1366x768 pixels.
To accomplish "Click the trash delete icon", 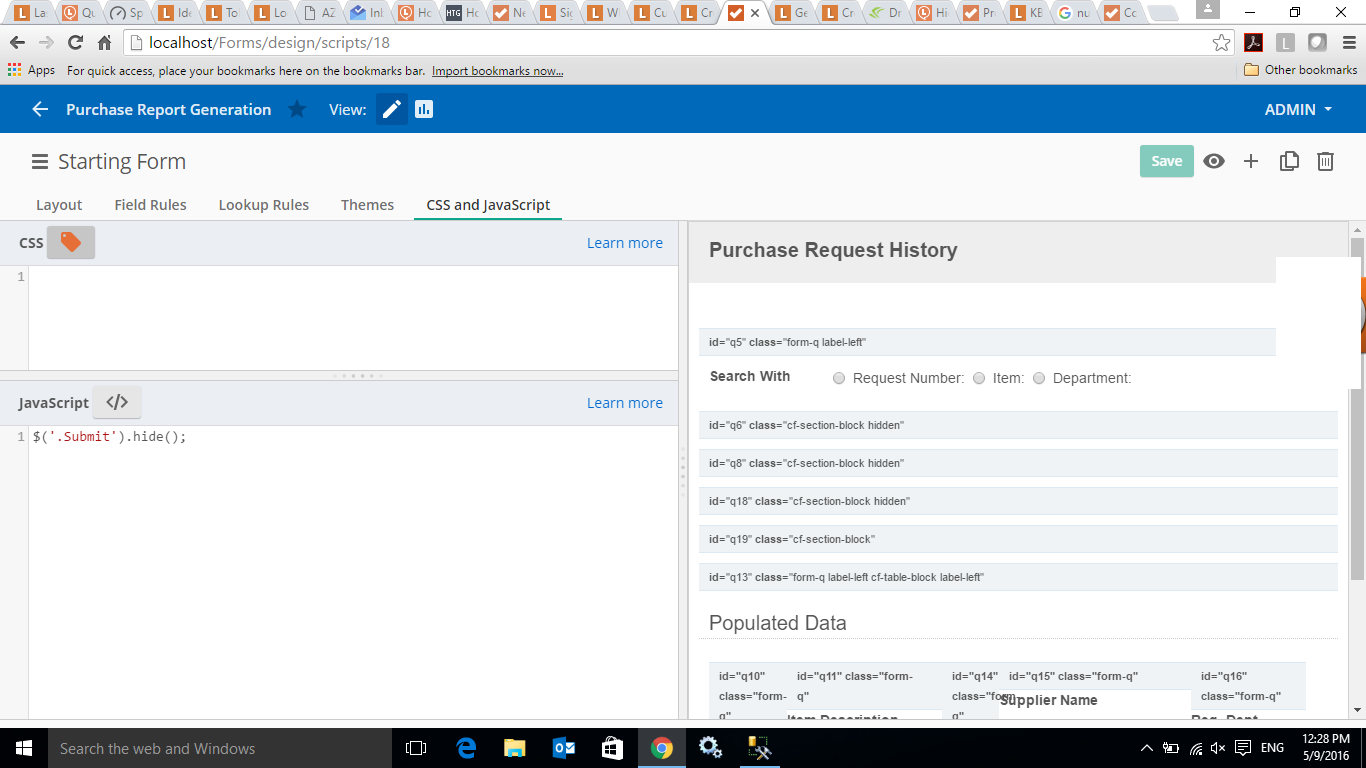I will coord(1326,161).
